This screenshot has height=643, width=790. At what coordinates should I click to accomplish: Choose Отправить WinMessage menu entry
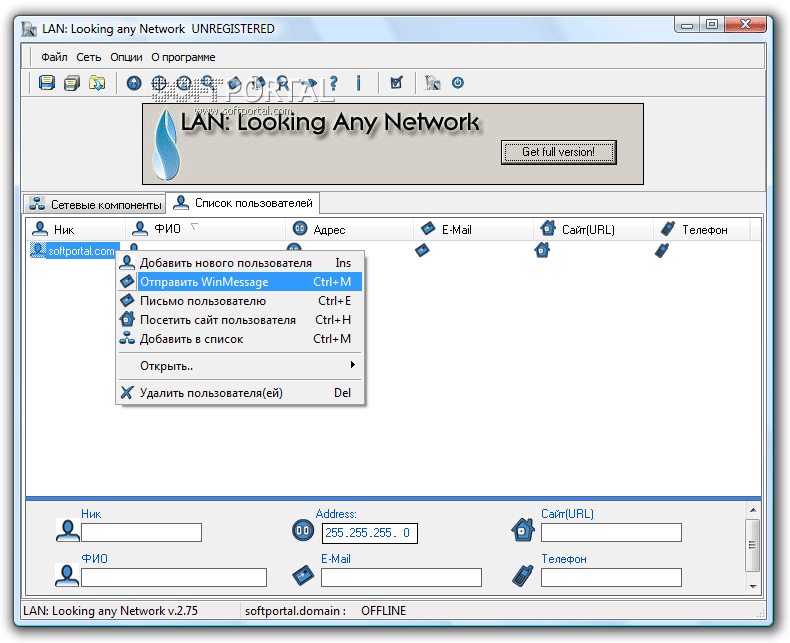240,282
